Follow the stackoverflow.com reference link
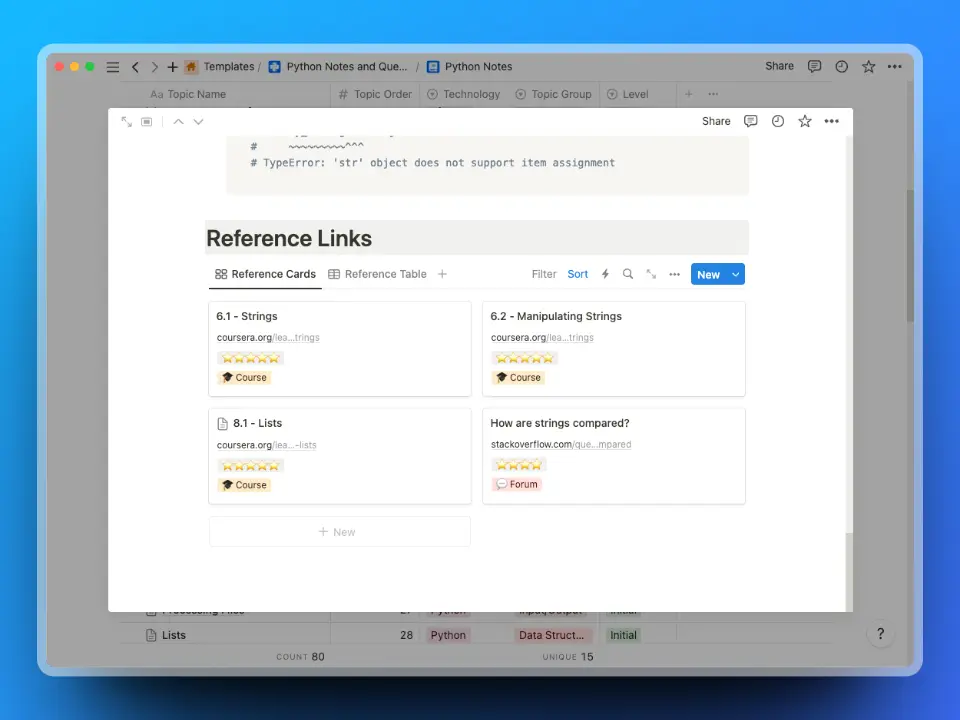The image size is (960, 720). [561, 444]
